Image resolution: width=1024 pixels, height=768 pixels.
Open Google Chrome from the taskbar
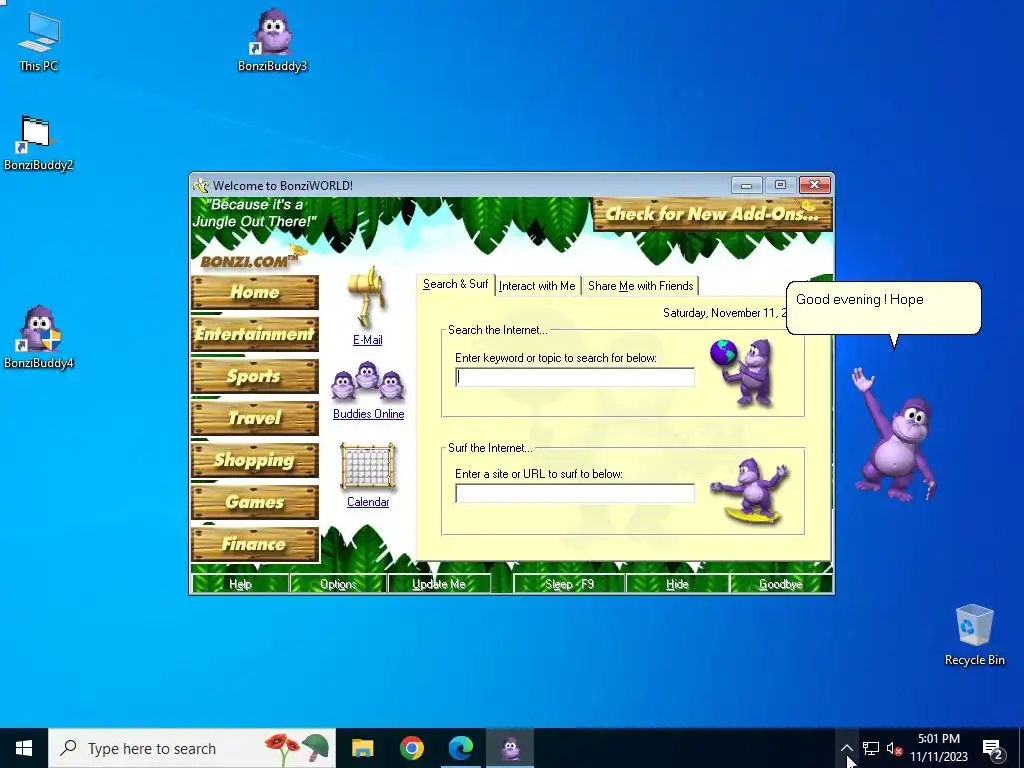point(411,748)
